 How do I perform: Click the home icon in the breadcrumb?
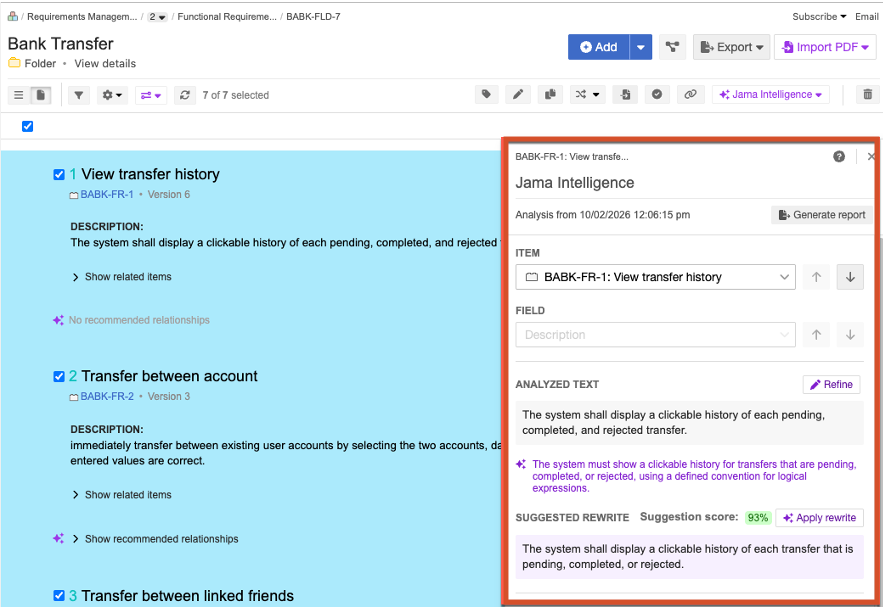click(12, 16)
